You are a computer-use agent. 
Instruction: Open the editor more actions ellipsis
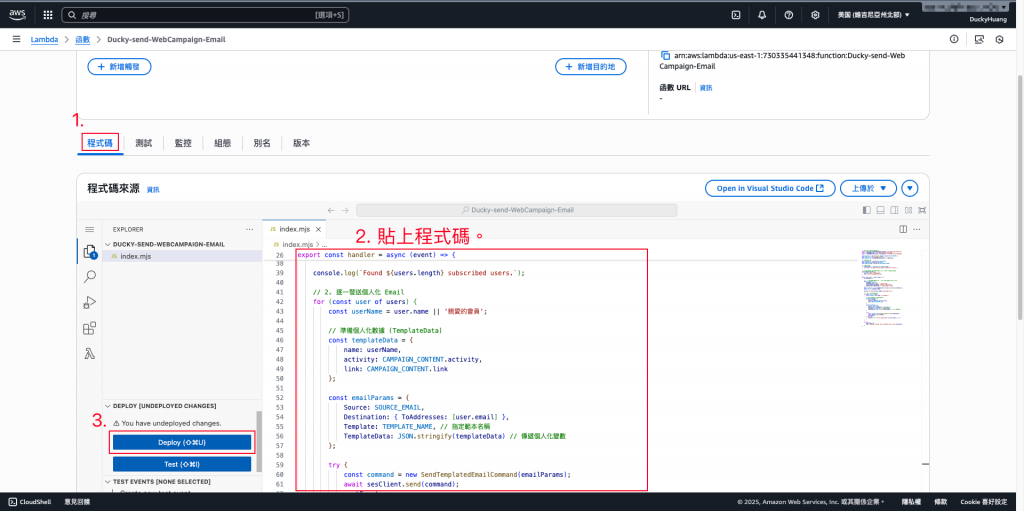tap(919, 229)
